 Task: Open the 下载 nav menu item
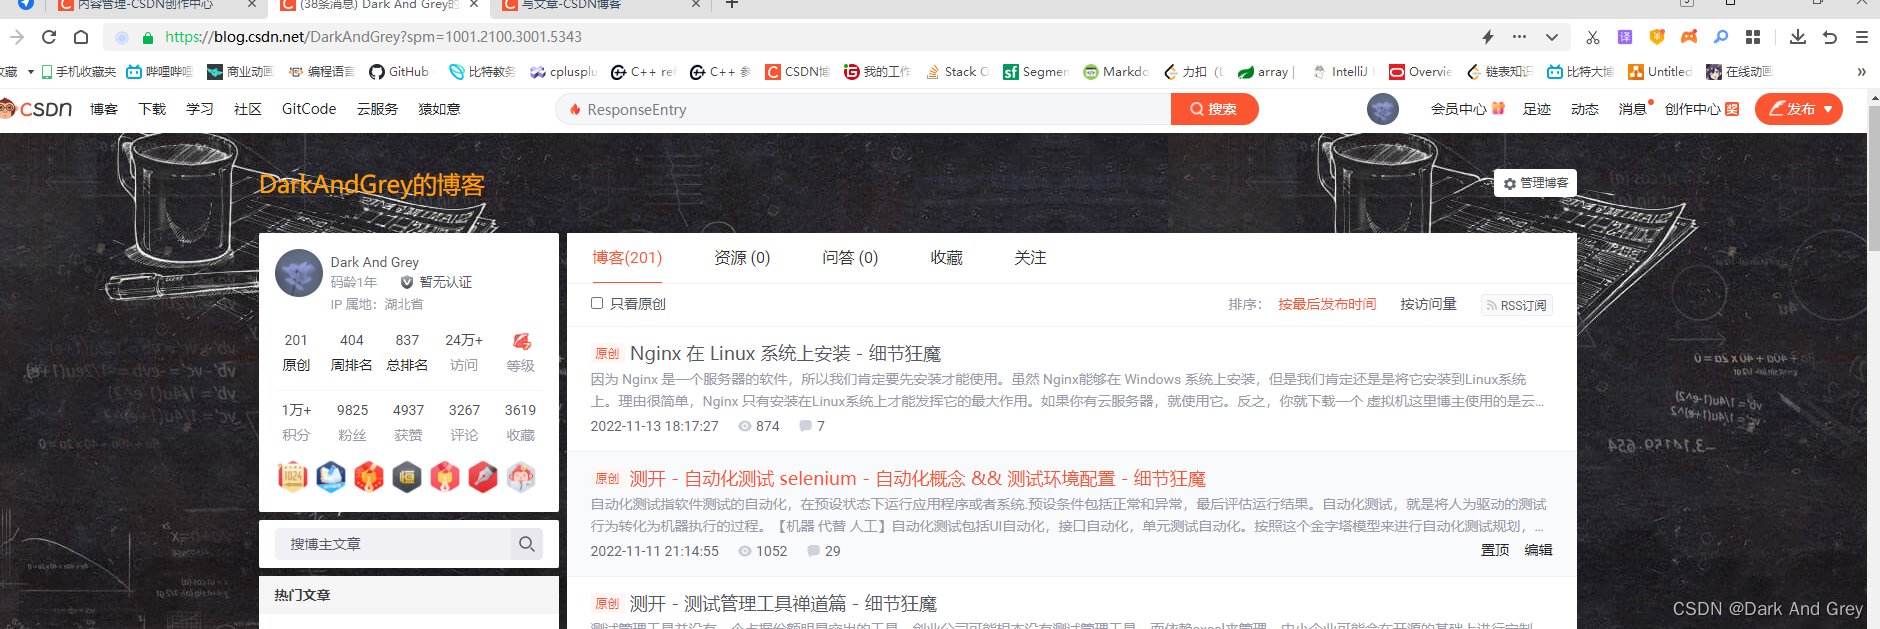pyautogui.click(x=152, y=109)
